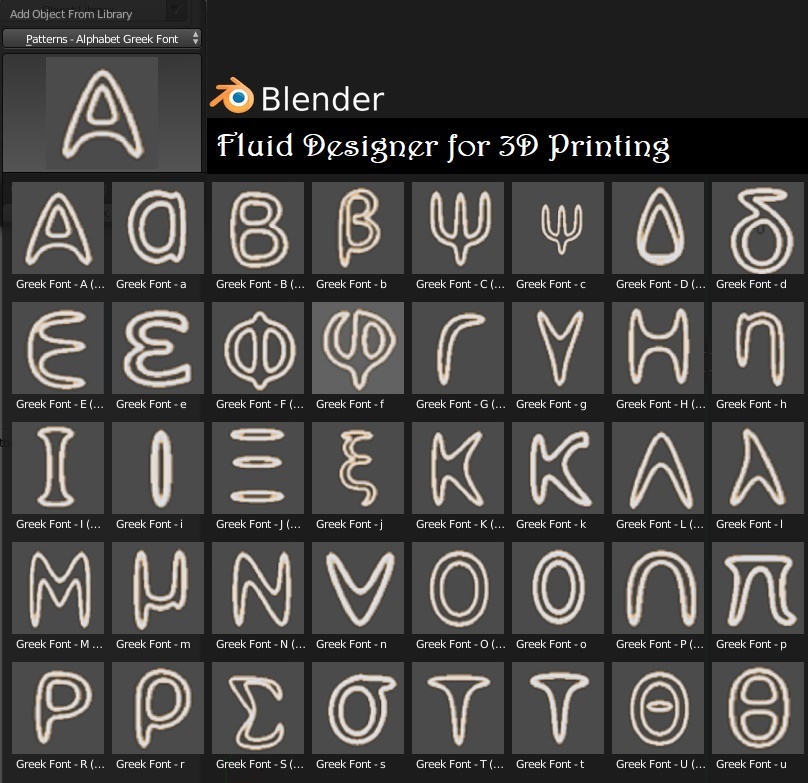808x783 pixels.
Task: Select the highlighted Greek Font - f phi icon
Action: [x=358, y=348]
